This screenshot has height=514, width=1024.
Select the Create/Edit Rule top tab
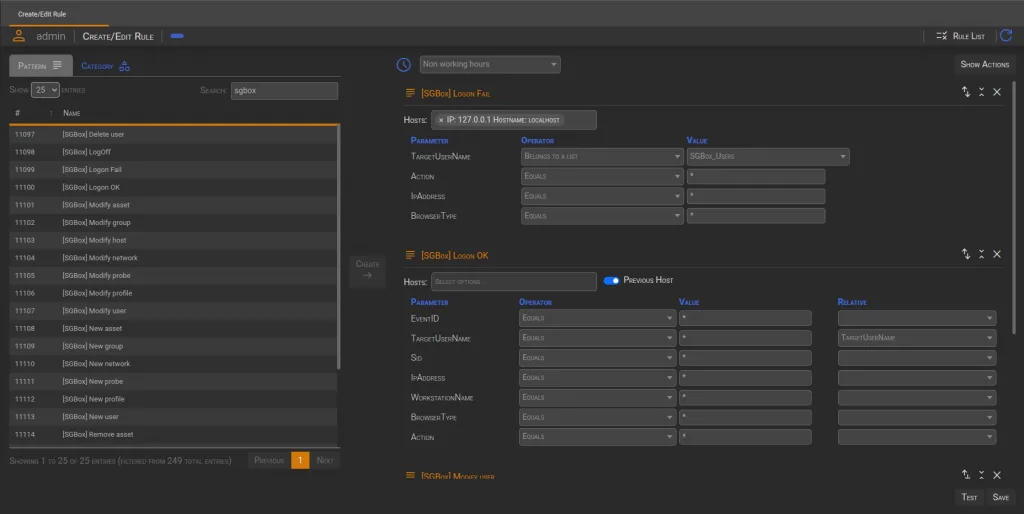tap(42, 14)
